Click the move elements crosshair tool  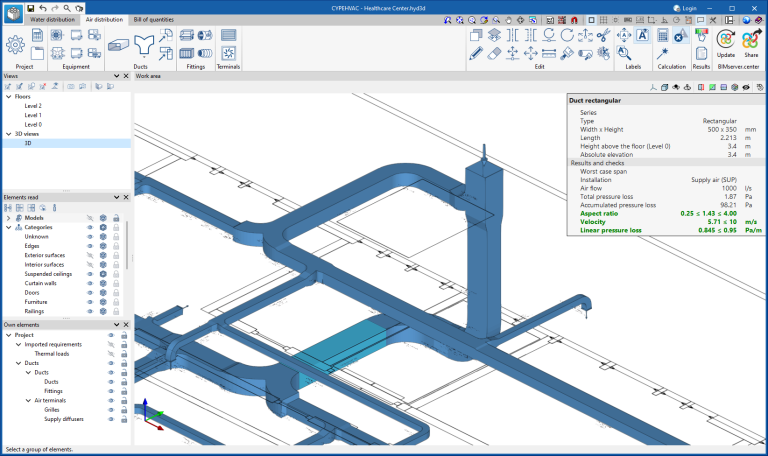click(530, 53)
